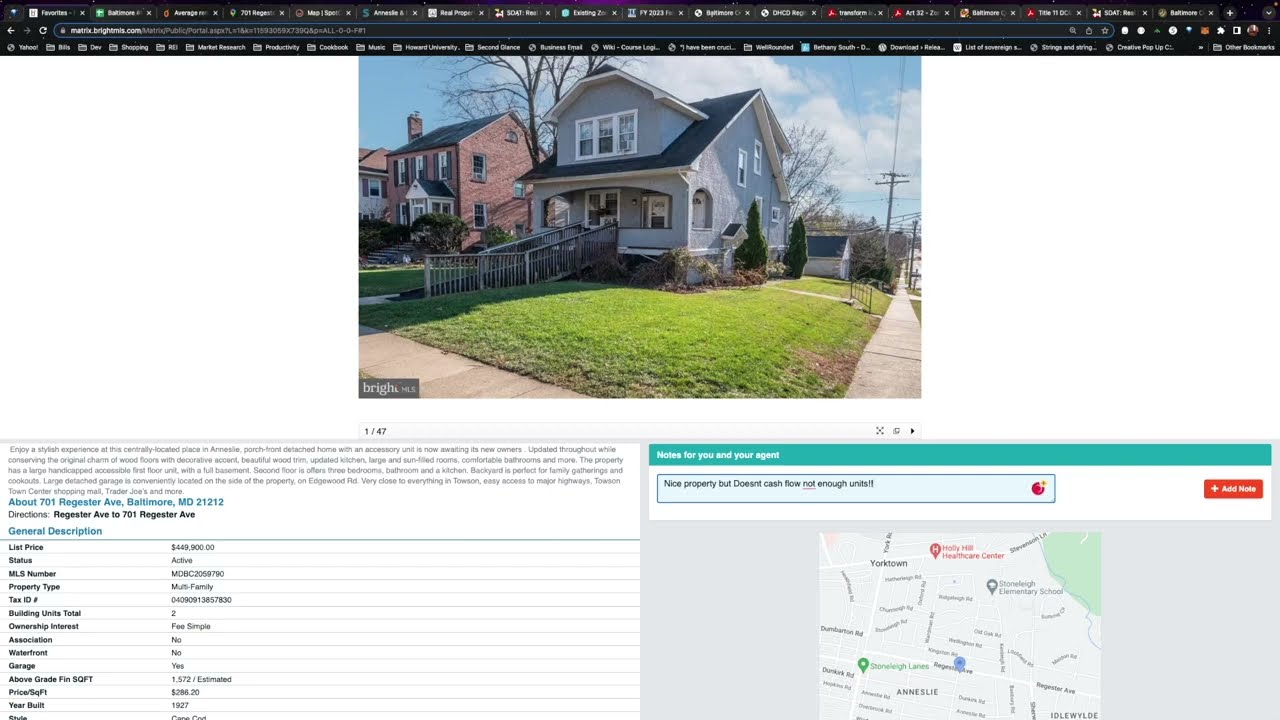Screen dimensions: 1280x720
Task: Click Stoneleigh Lanes green map marker
Action: pyautogui.click(x=863, y=665)
